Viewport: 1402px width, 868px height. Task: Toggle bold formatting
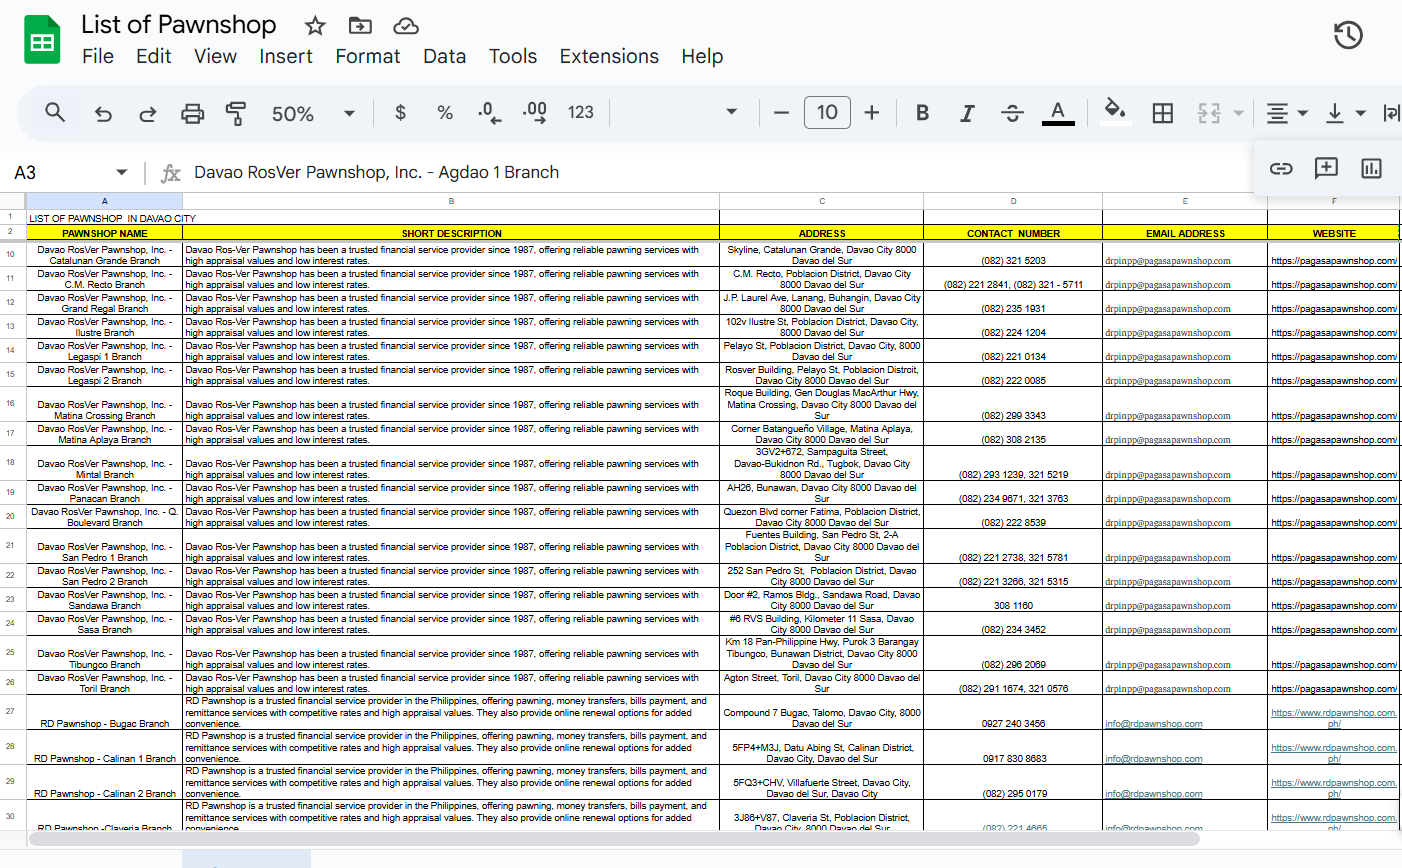pyautogui.click(x=923, y=113)
